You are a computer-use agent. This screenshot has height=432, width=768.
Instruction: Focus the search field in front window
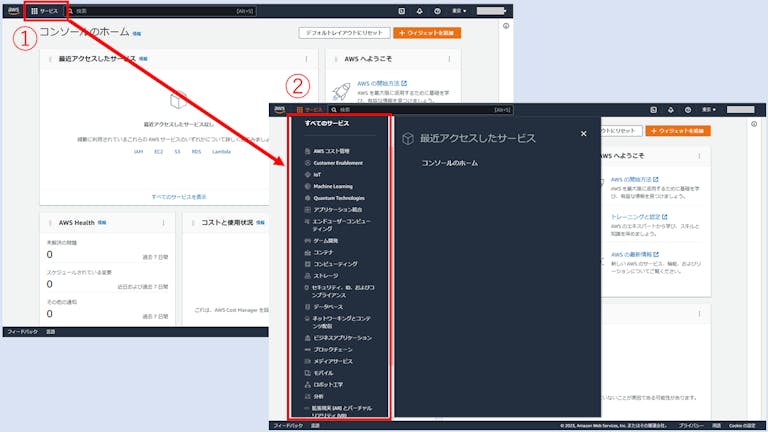[x=421, y=110]
